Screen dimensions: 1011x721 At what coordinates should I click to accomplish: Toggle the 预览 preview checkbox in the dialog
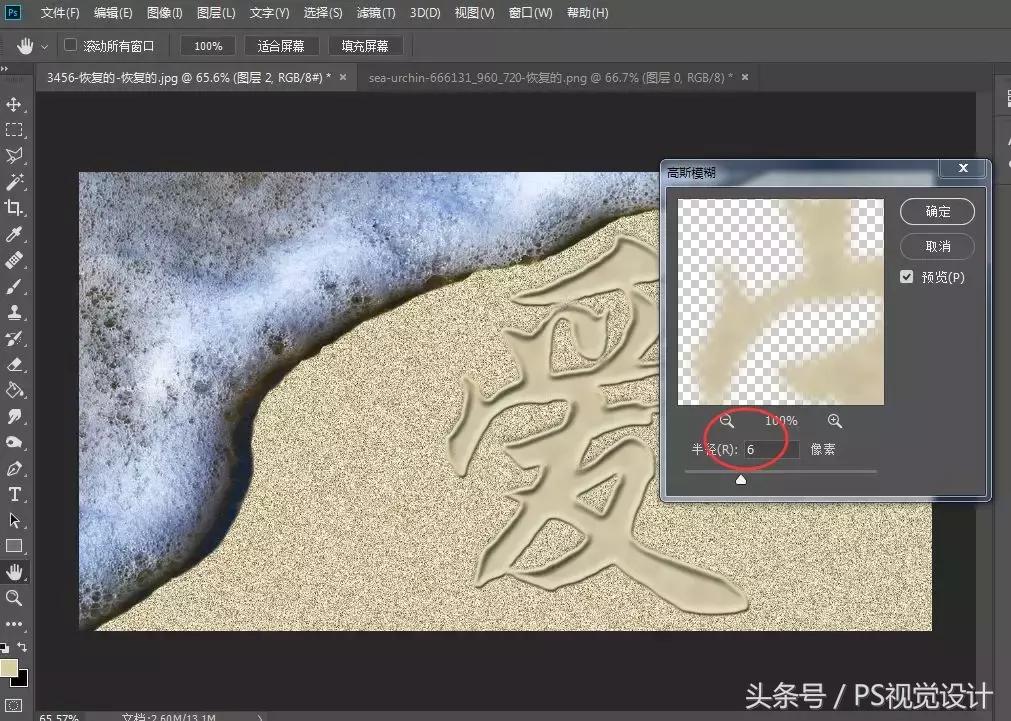point(906,277)
